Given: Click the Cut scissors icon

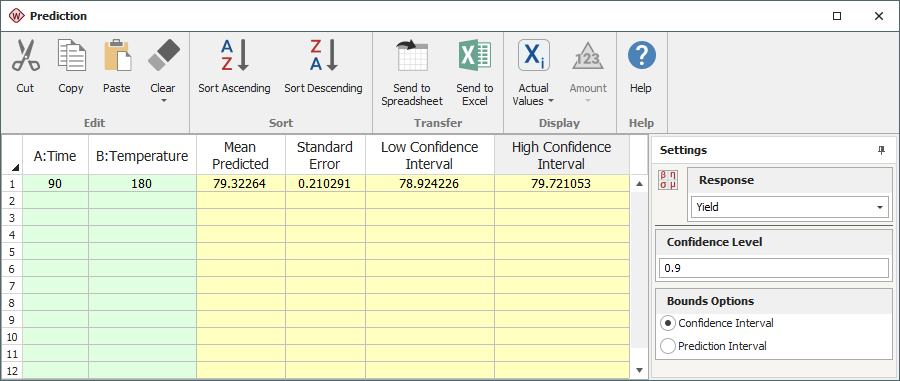Looking at the screenshot, I should 25,56.
